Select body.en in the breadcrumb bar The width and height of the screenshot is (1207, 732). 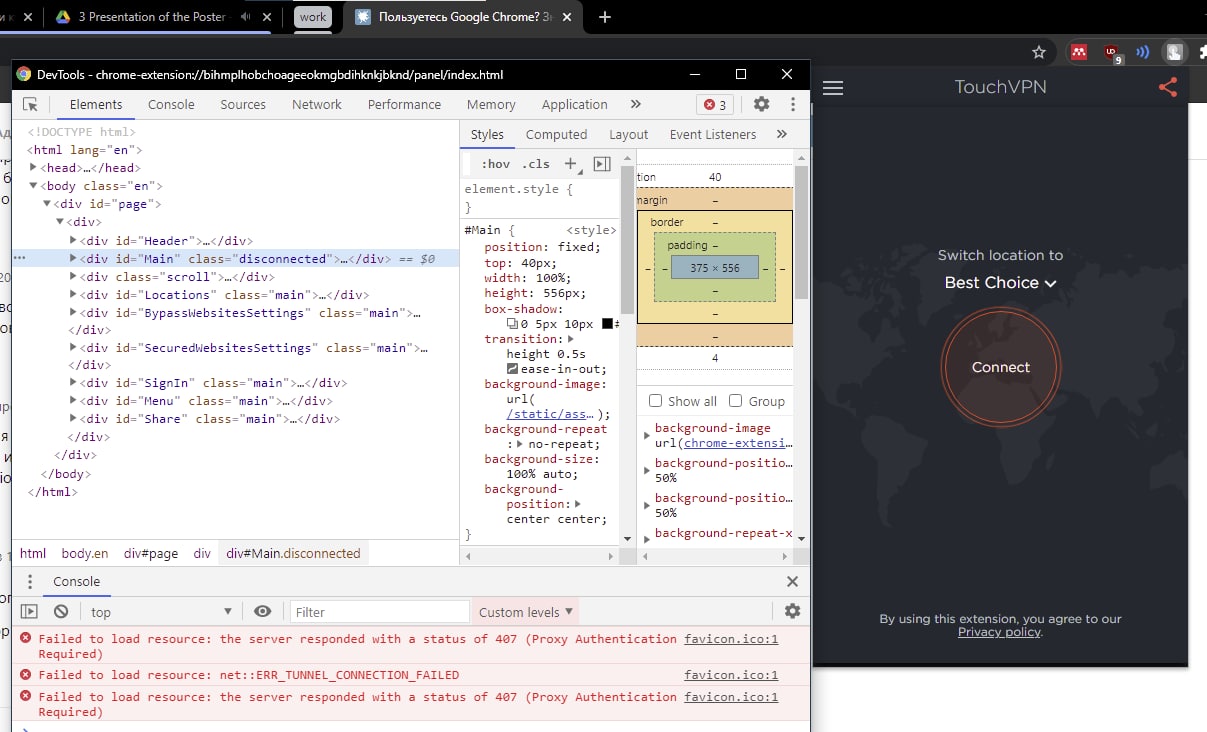click(84, 553)
